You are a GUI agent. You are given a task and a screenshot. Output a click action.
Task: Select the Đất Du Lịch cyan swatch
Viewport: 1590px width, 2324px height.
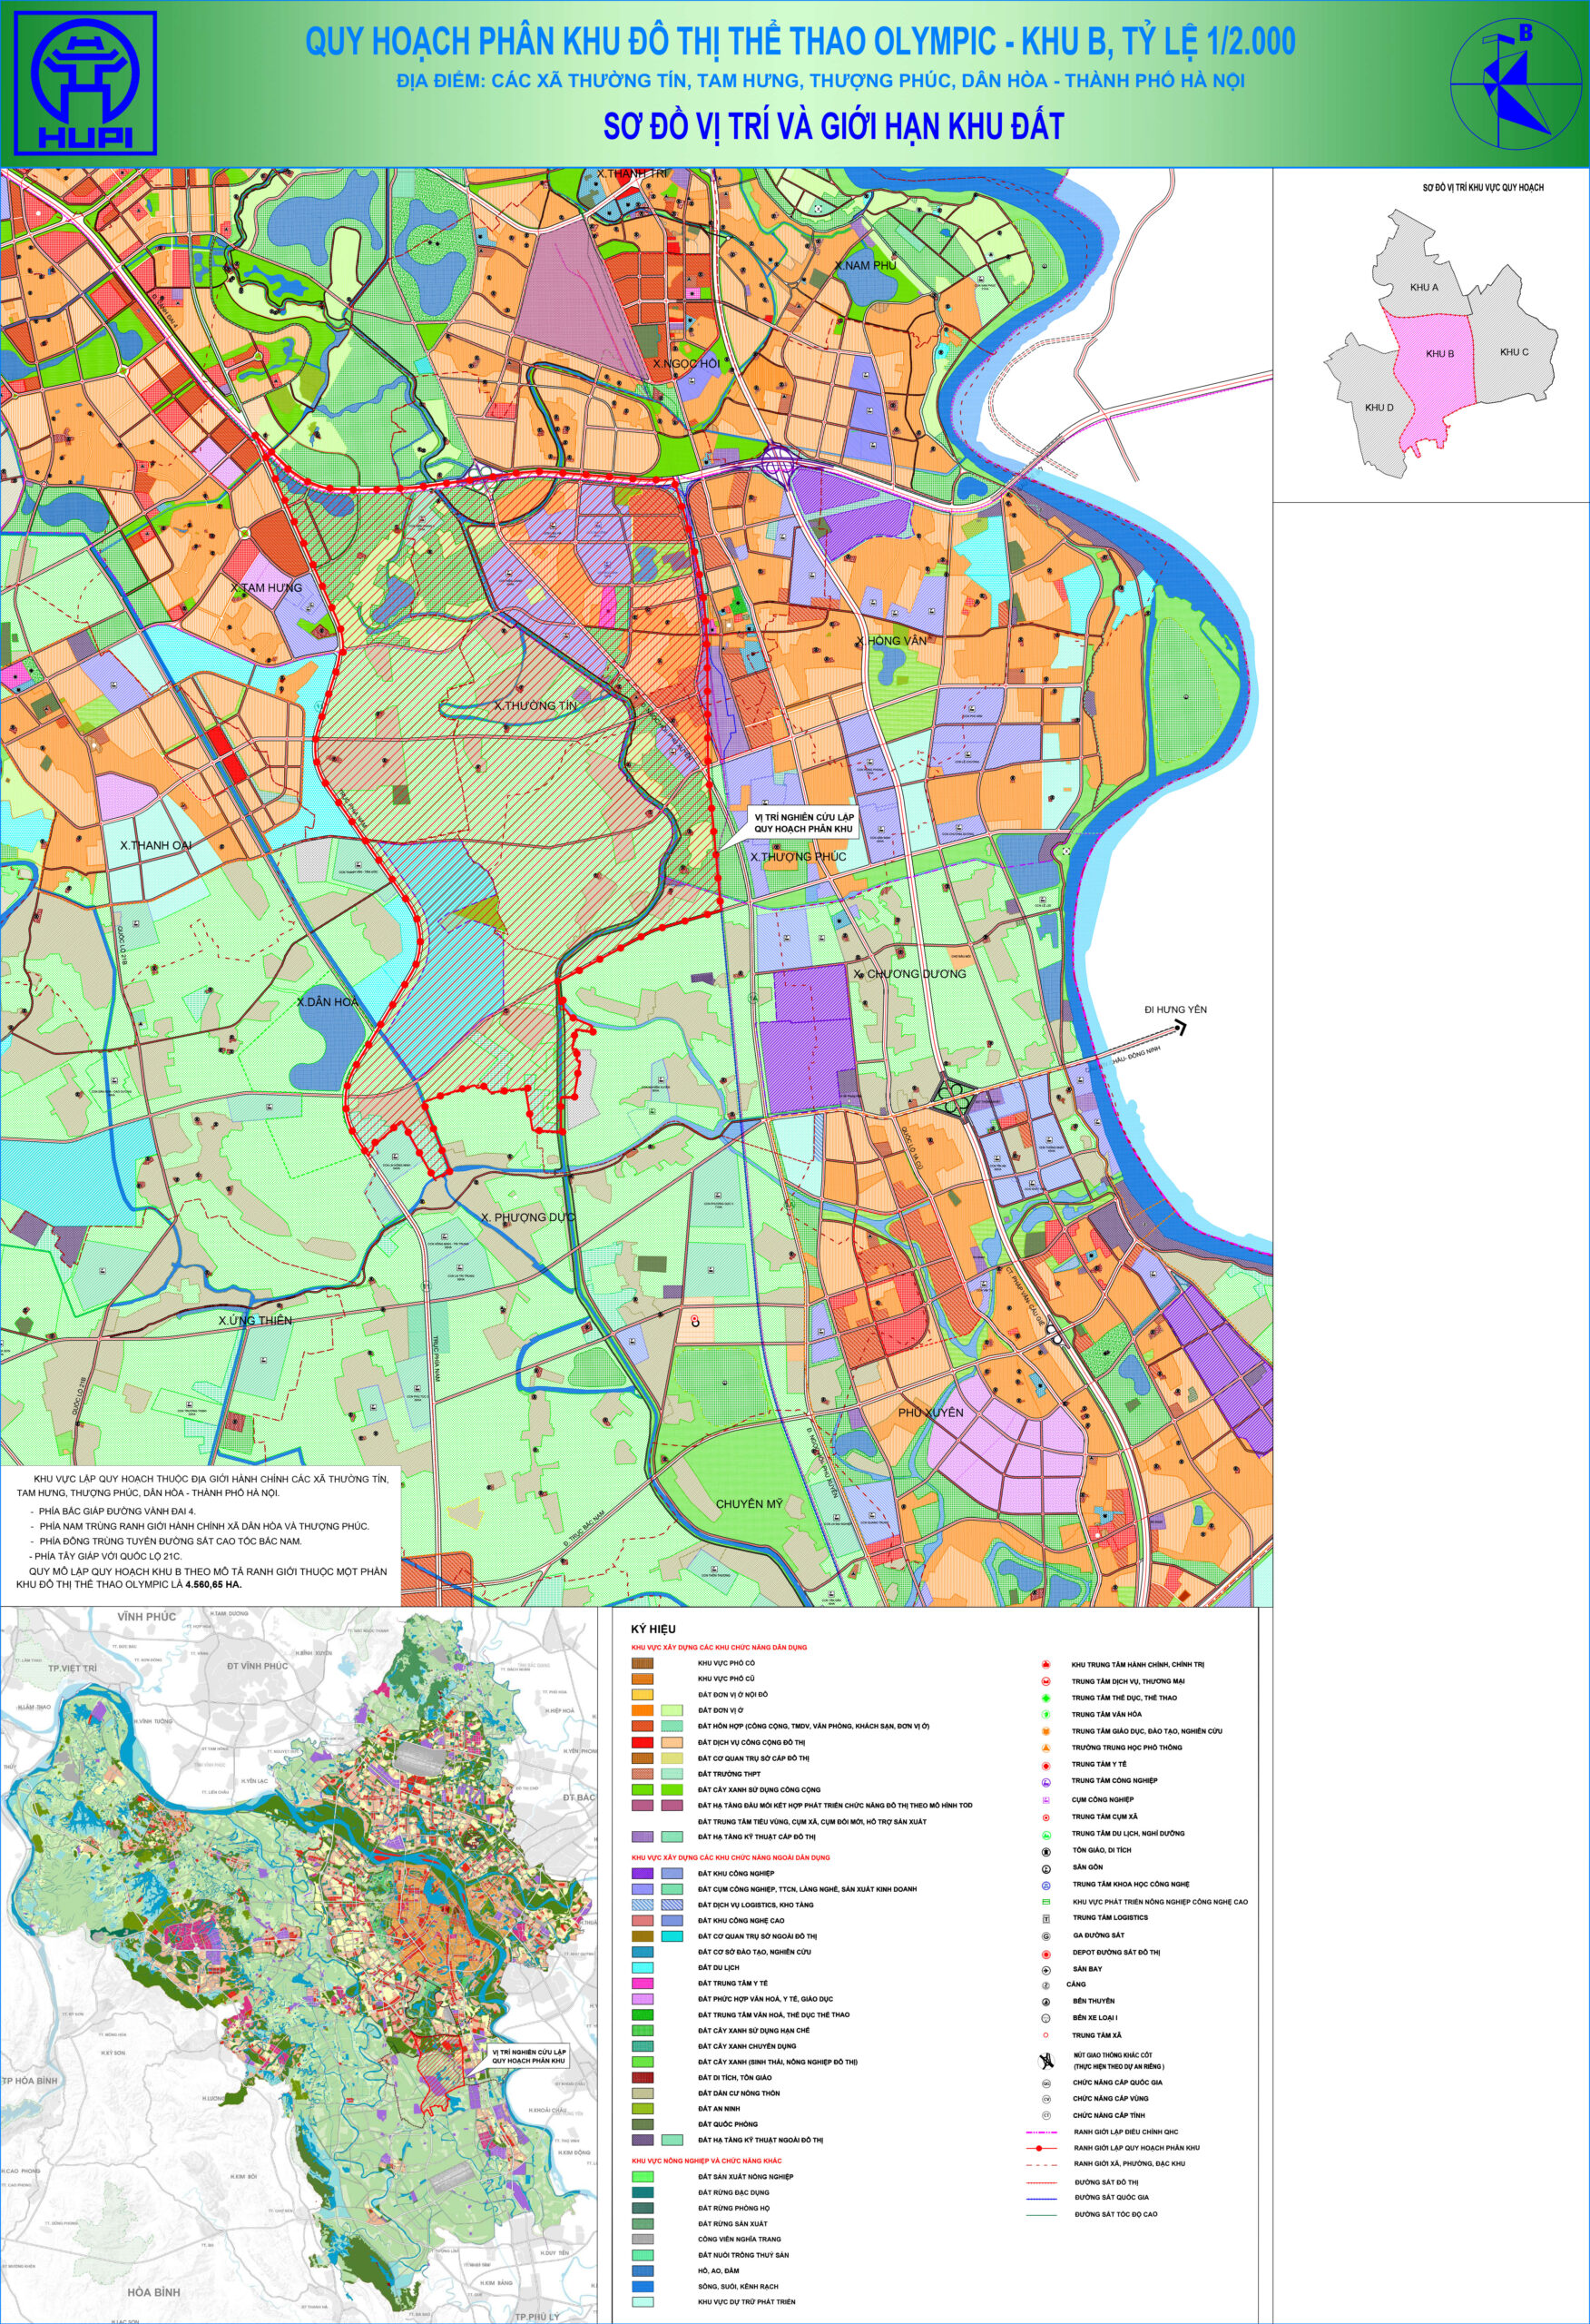coord(642,1967)
